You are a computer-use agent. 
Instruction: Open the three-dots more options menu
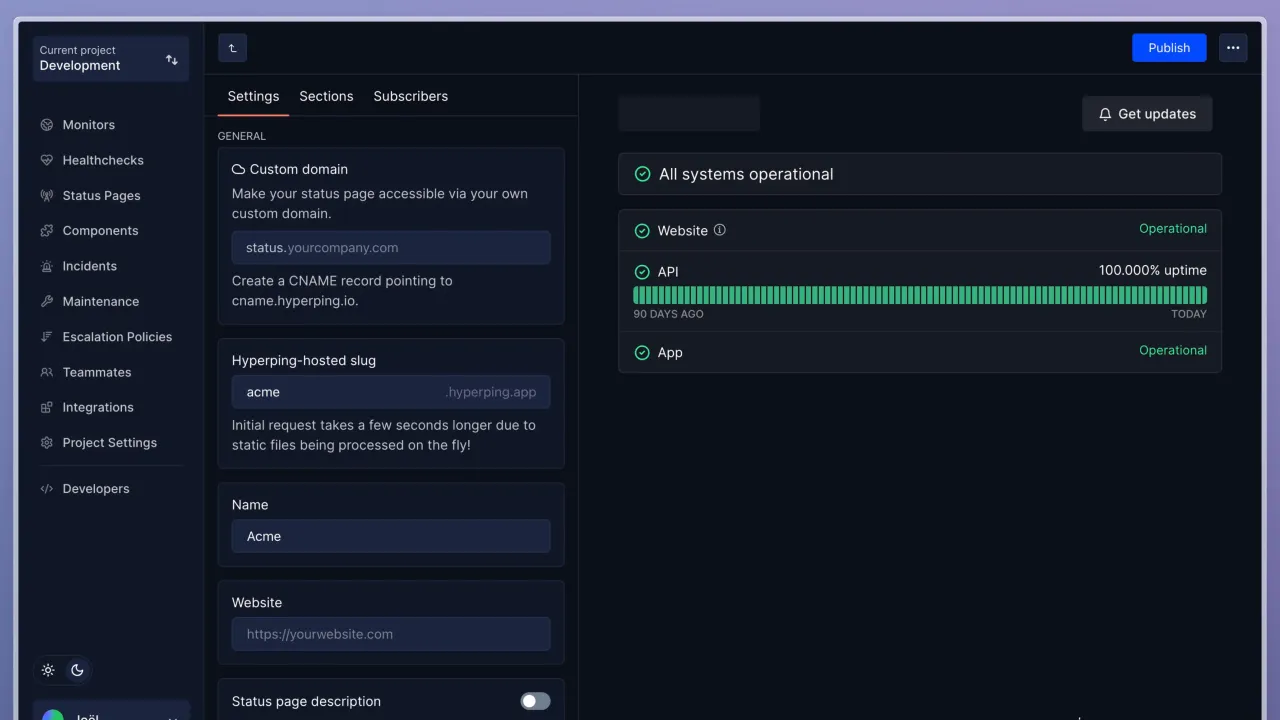point(1233,48)
